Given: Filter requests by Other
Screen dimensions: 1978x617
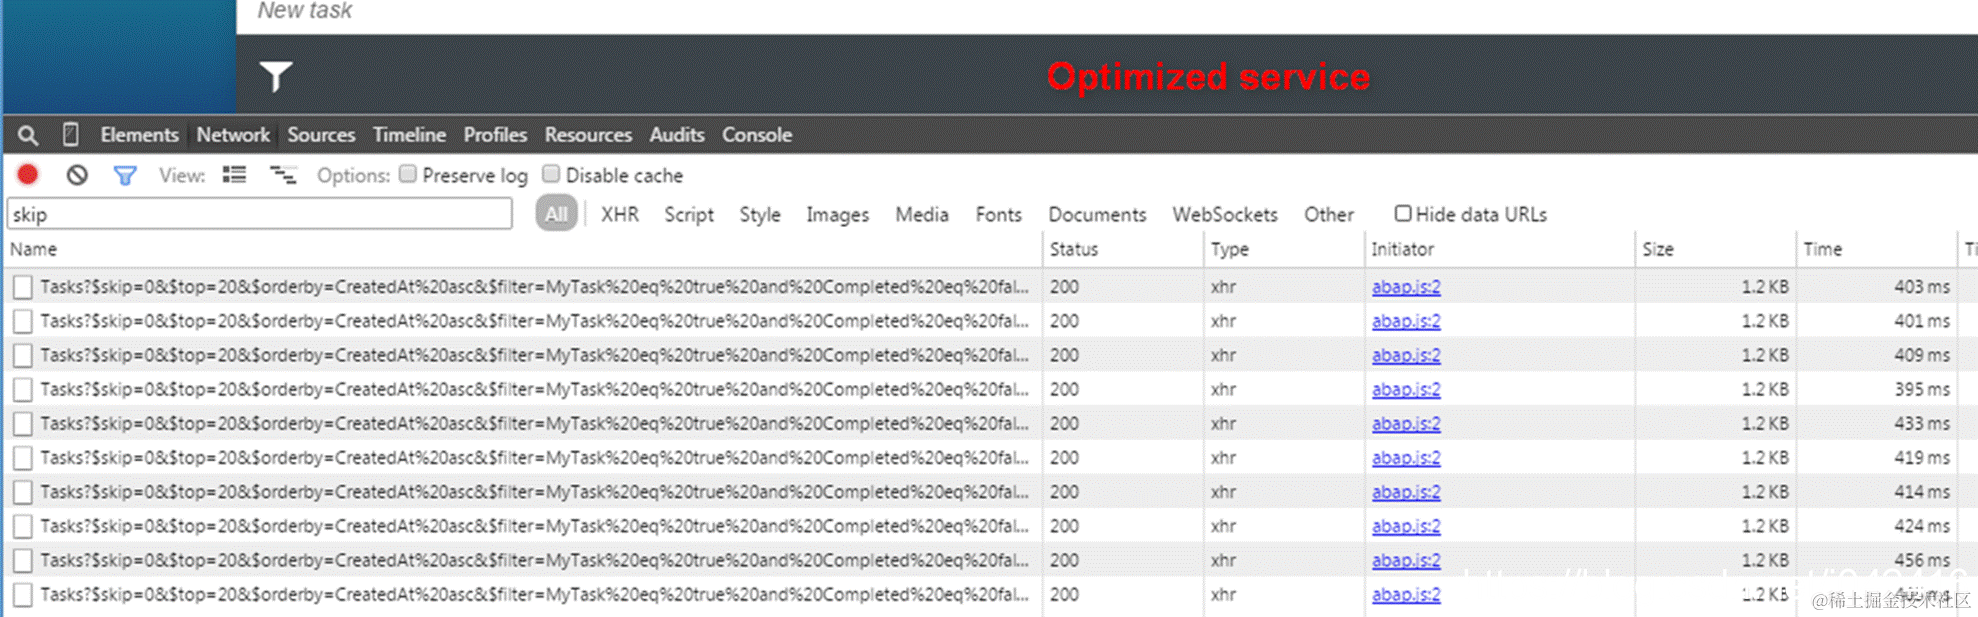Looking at the screenshot, I should pos(1329,215).
